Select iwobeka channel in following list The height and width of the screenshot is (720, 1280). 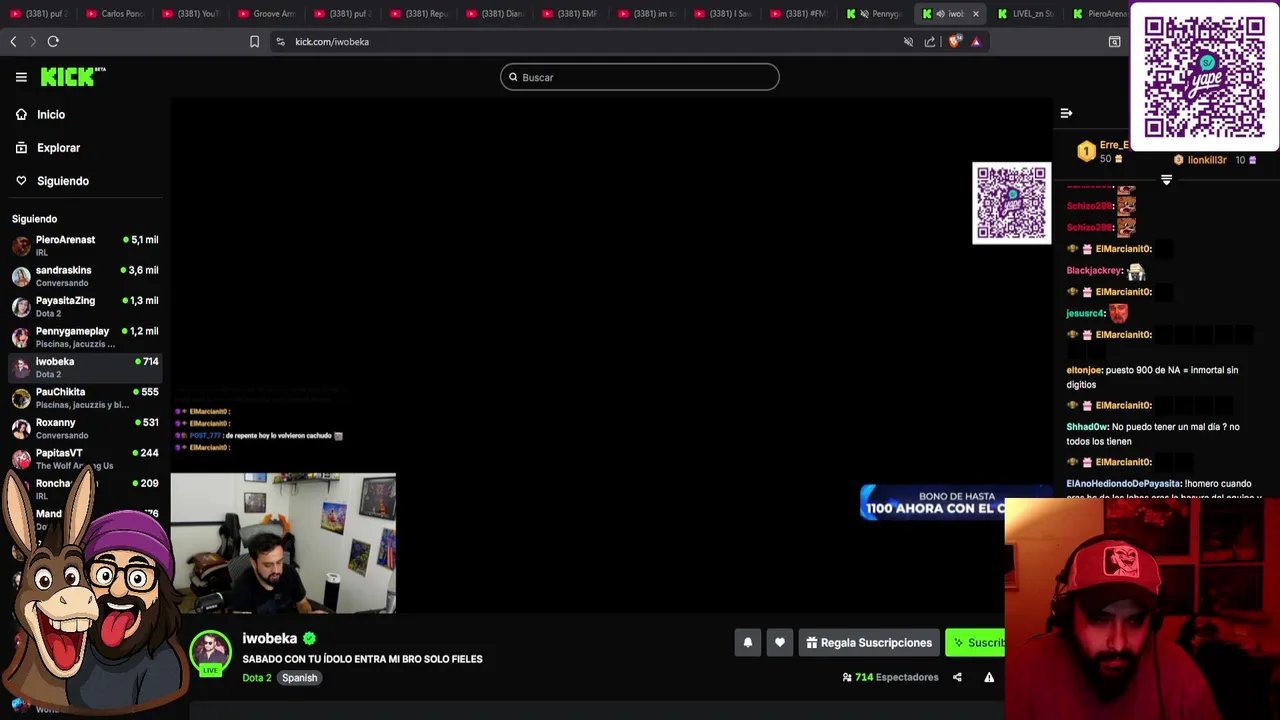point(85,367)
